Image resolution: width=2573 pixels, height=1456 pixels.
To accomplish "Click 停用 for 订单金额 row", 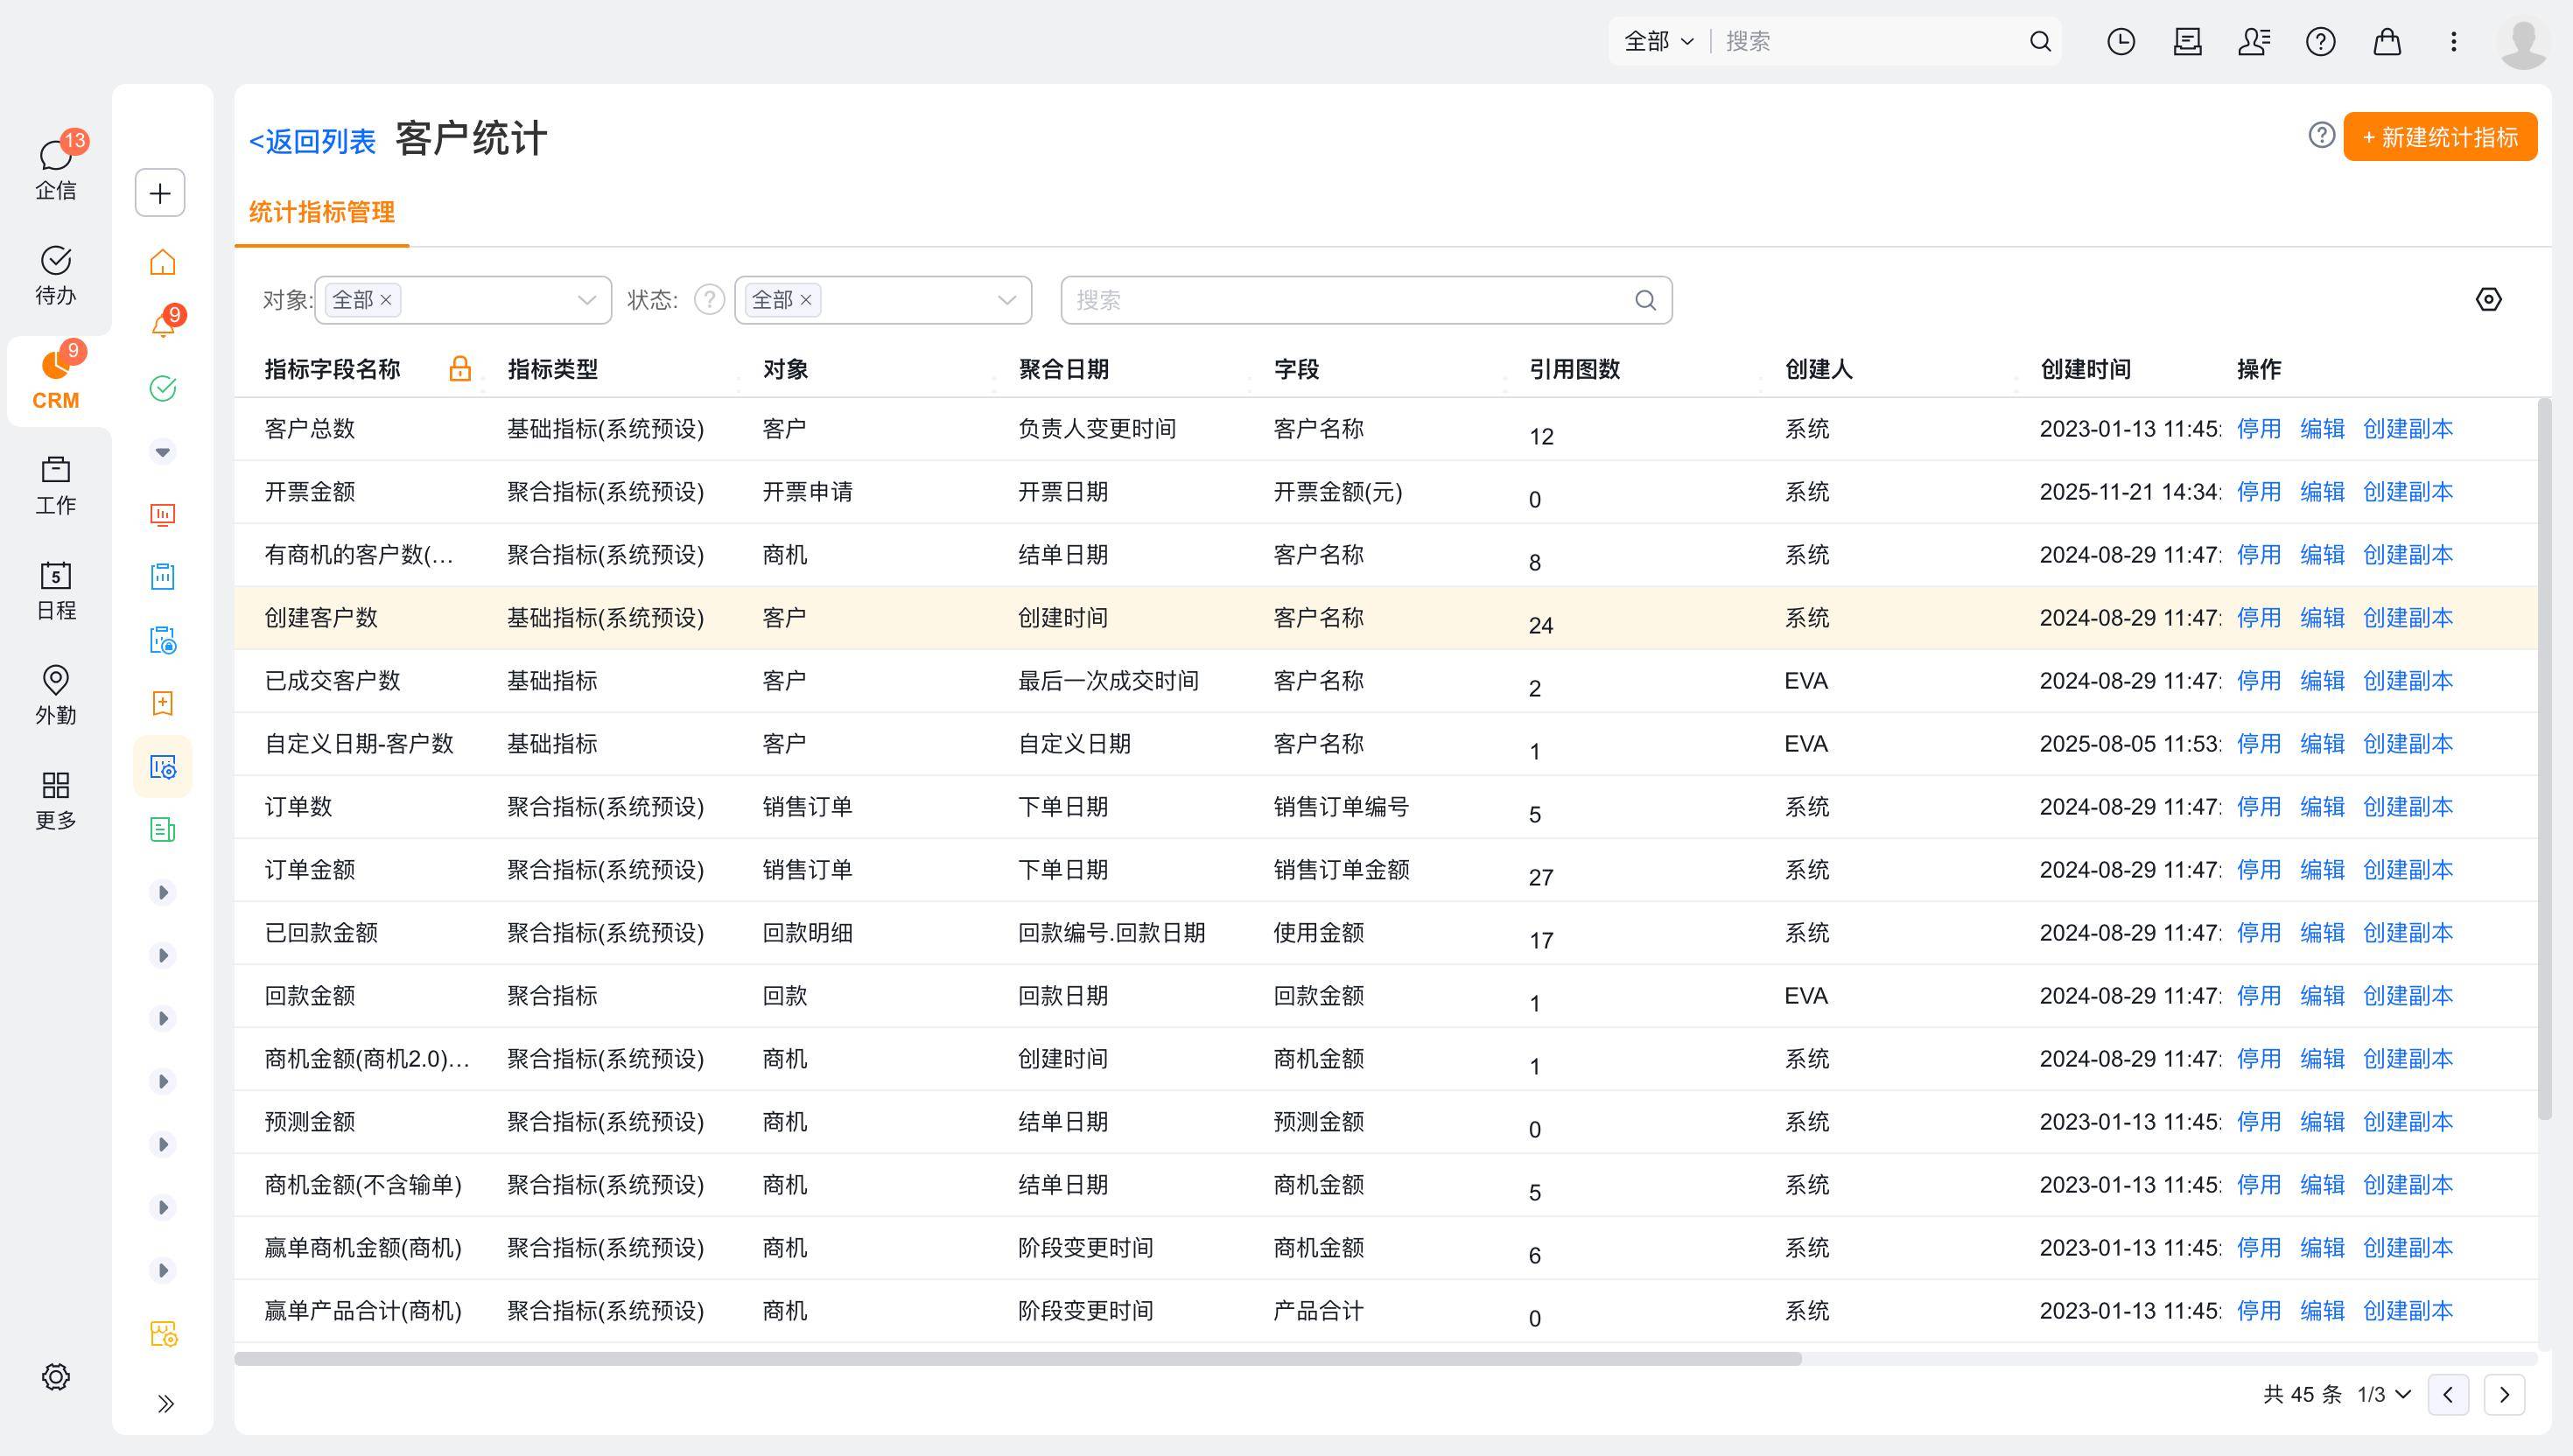I will coord(2258,870).
